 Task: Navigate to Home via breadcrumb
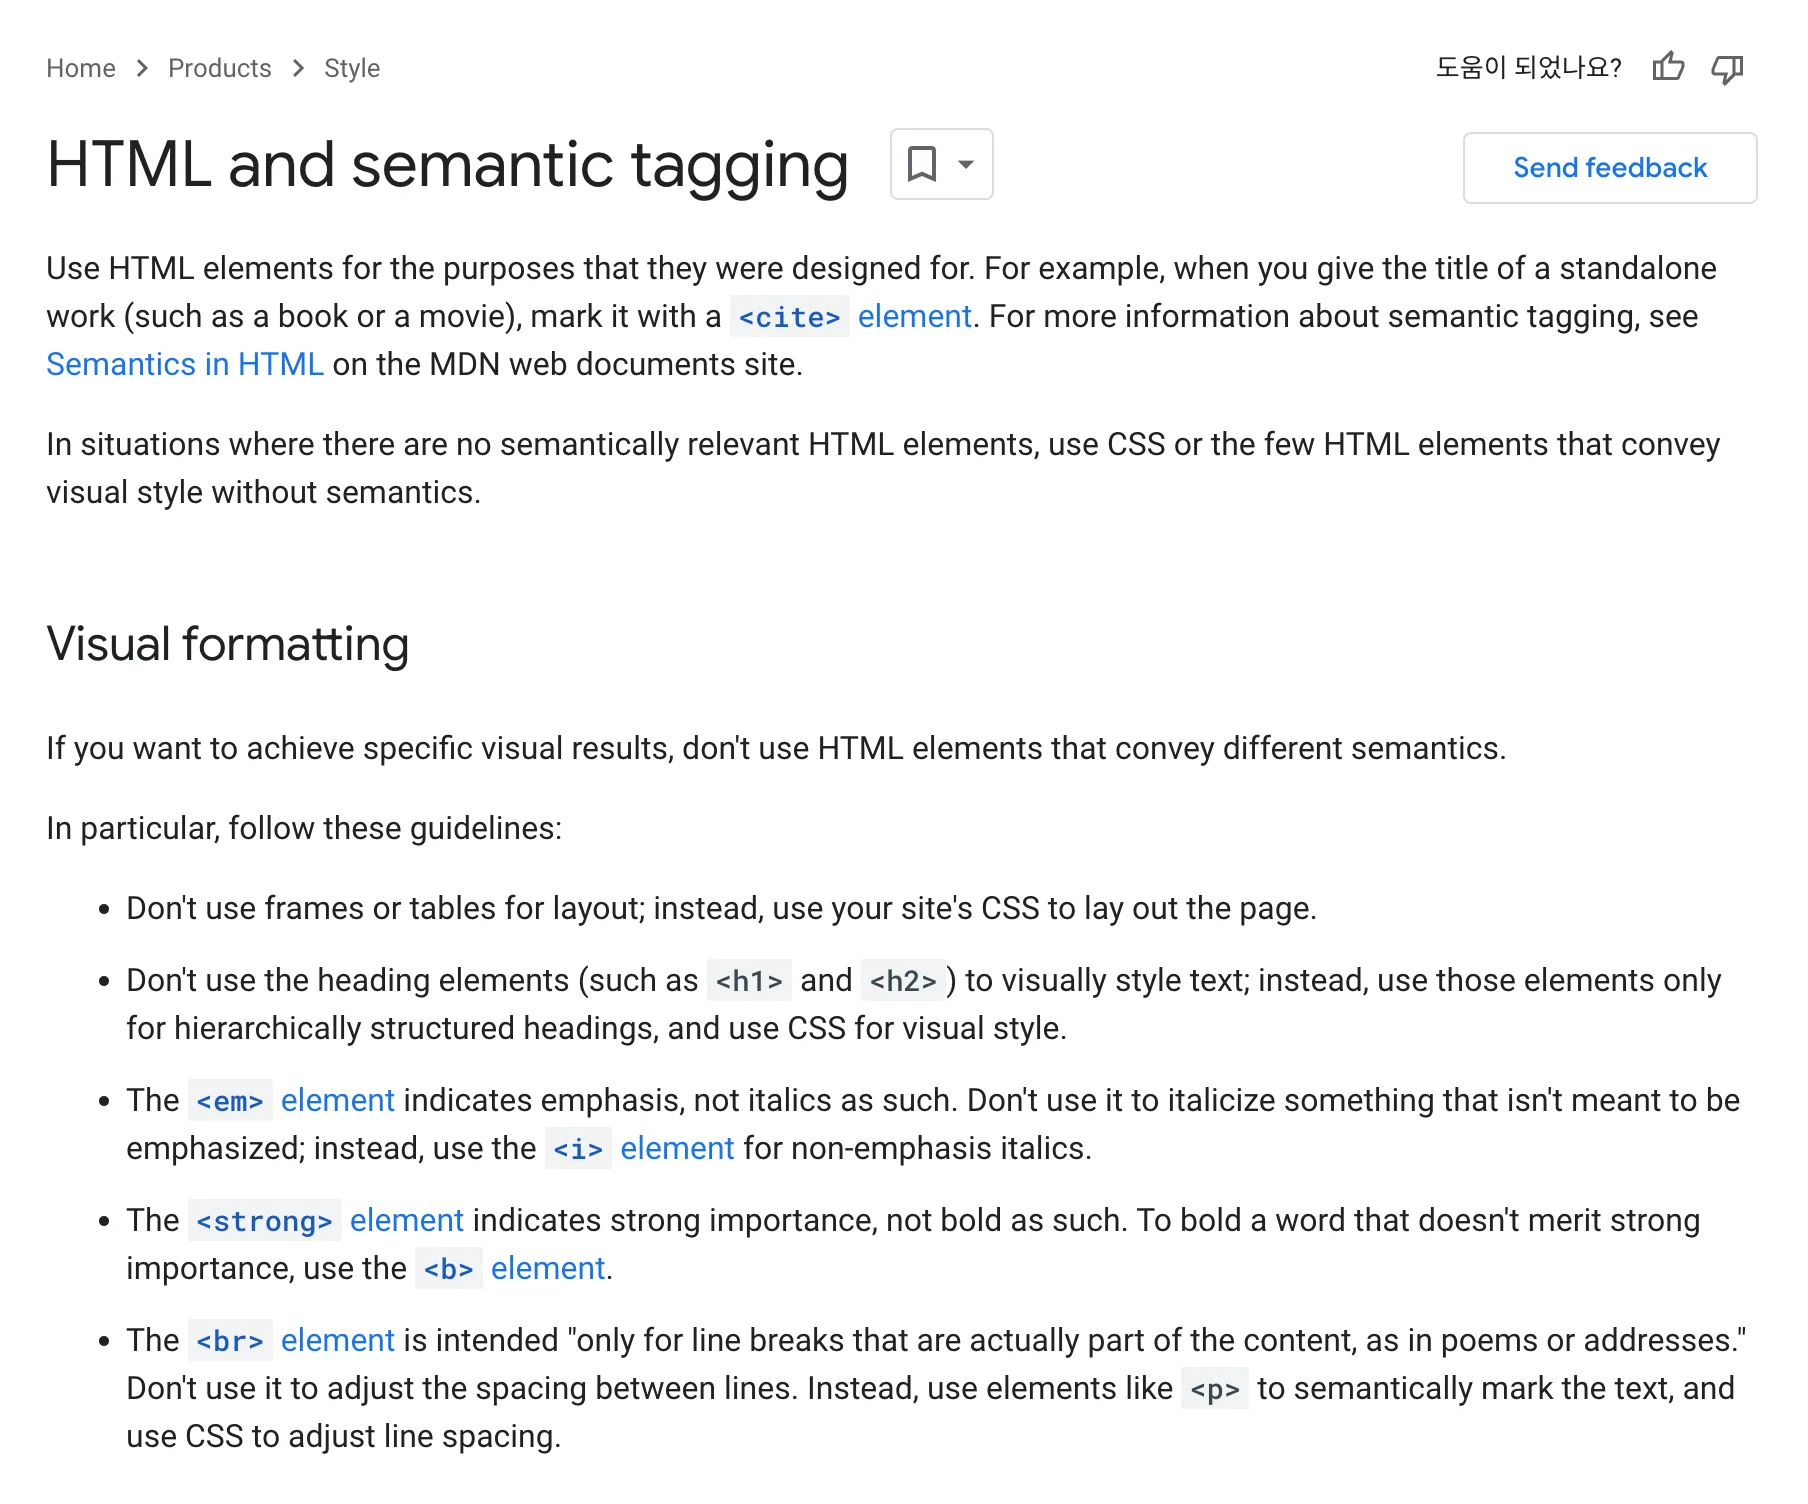80,68
